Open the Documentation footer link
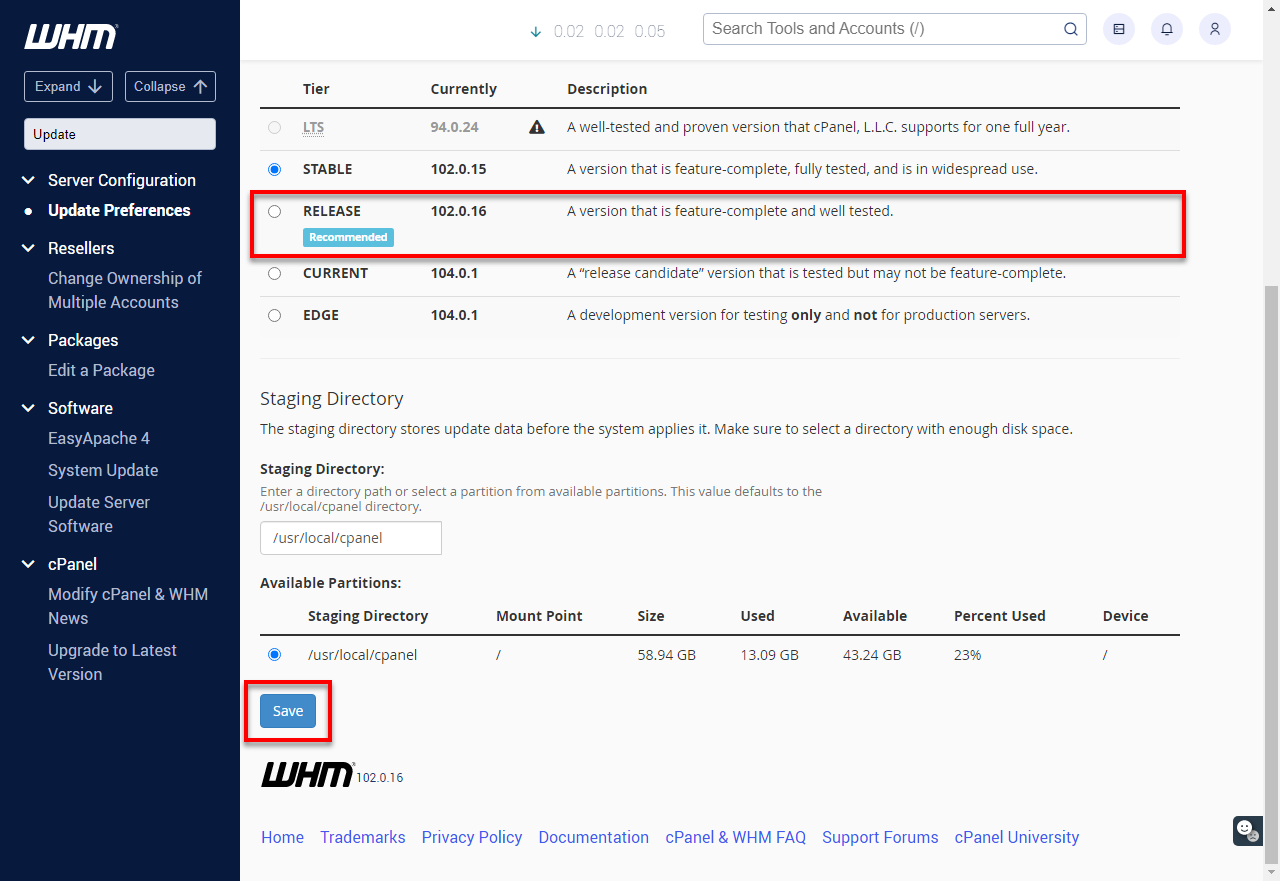 [593, 837]
